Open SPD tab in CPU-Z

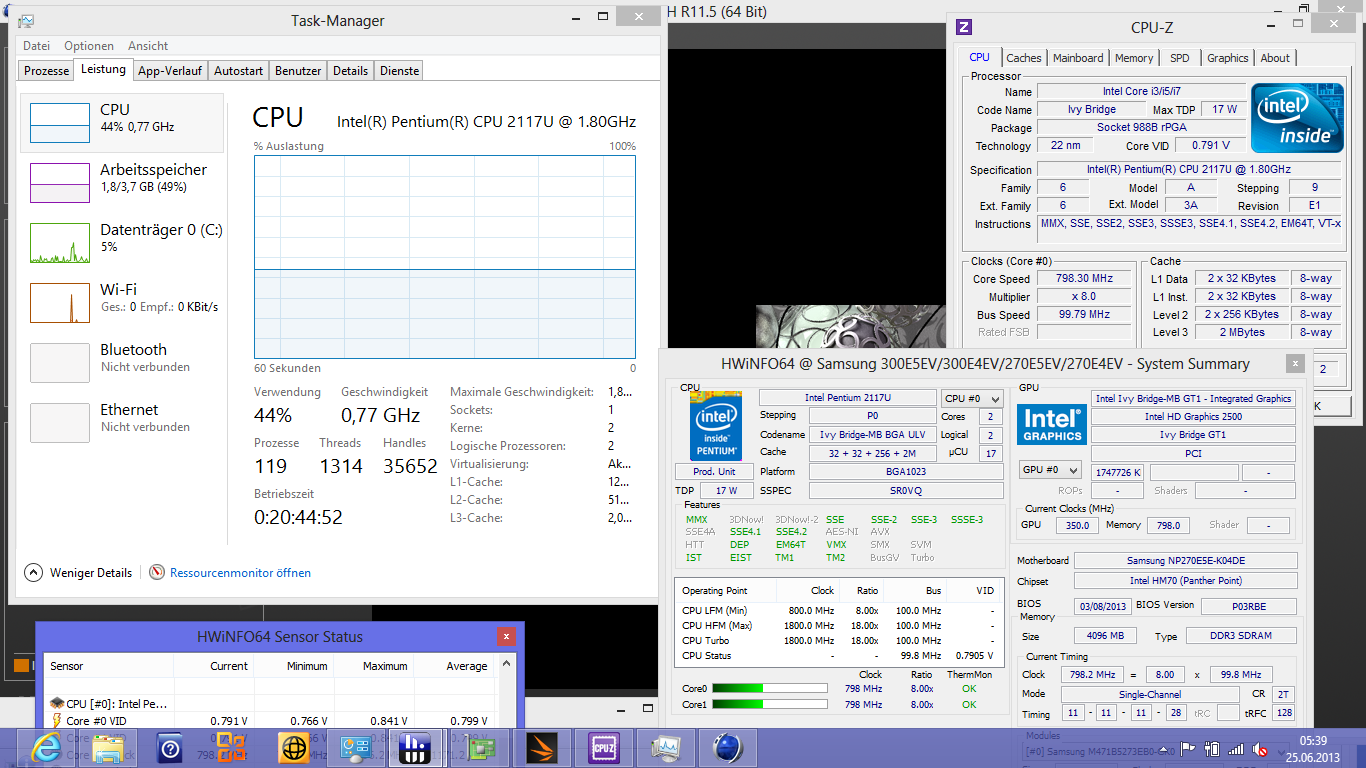(1180, 58)
